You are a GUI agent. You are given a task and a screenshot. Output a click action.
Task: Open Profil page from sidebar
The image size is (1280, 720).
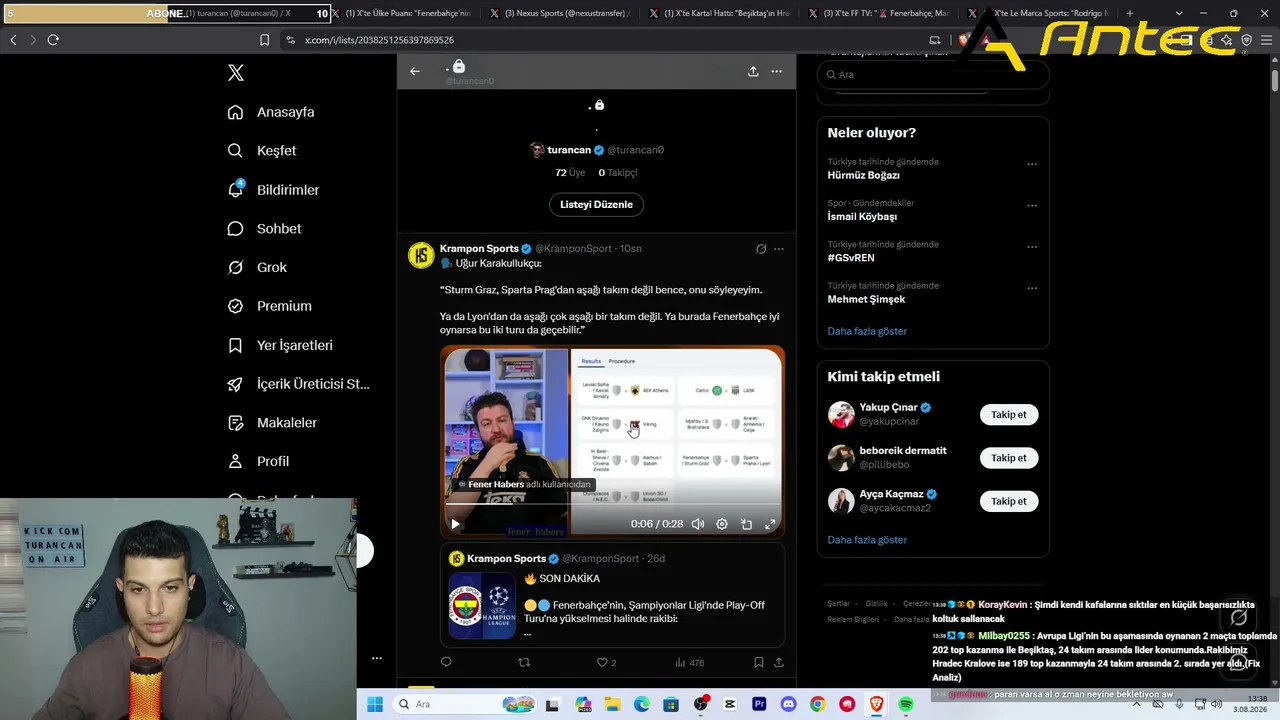[258, 462]
